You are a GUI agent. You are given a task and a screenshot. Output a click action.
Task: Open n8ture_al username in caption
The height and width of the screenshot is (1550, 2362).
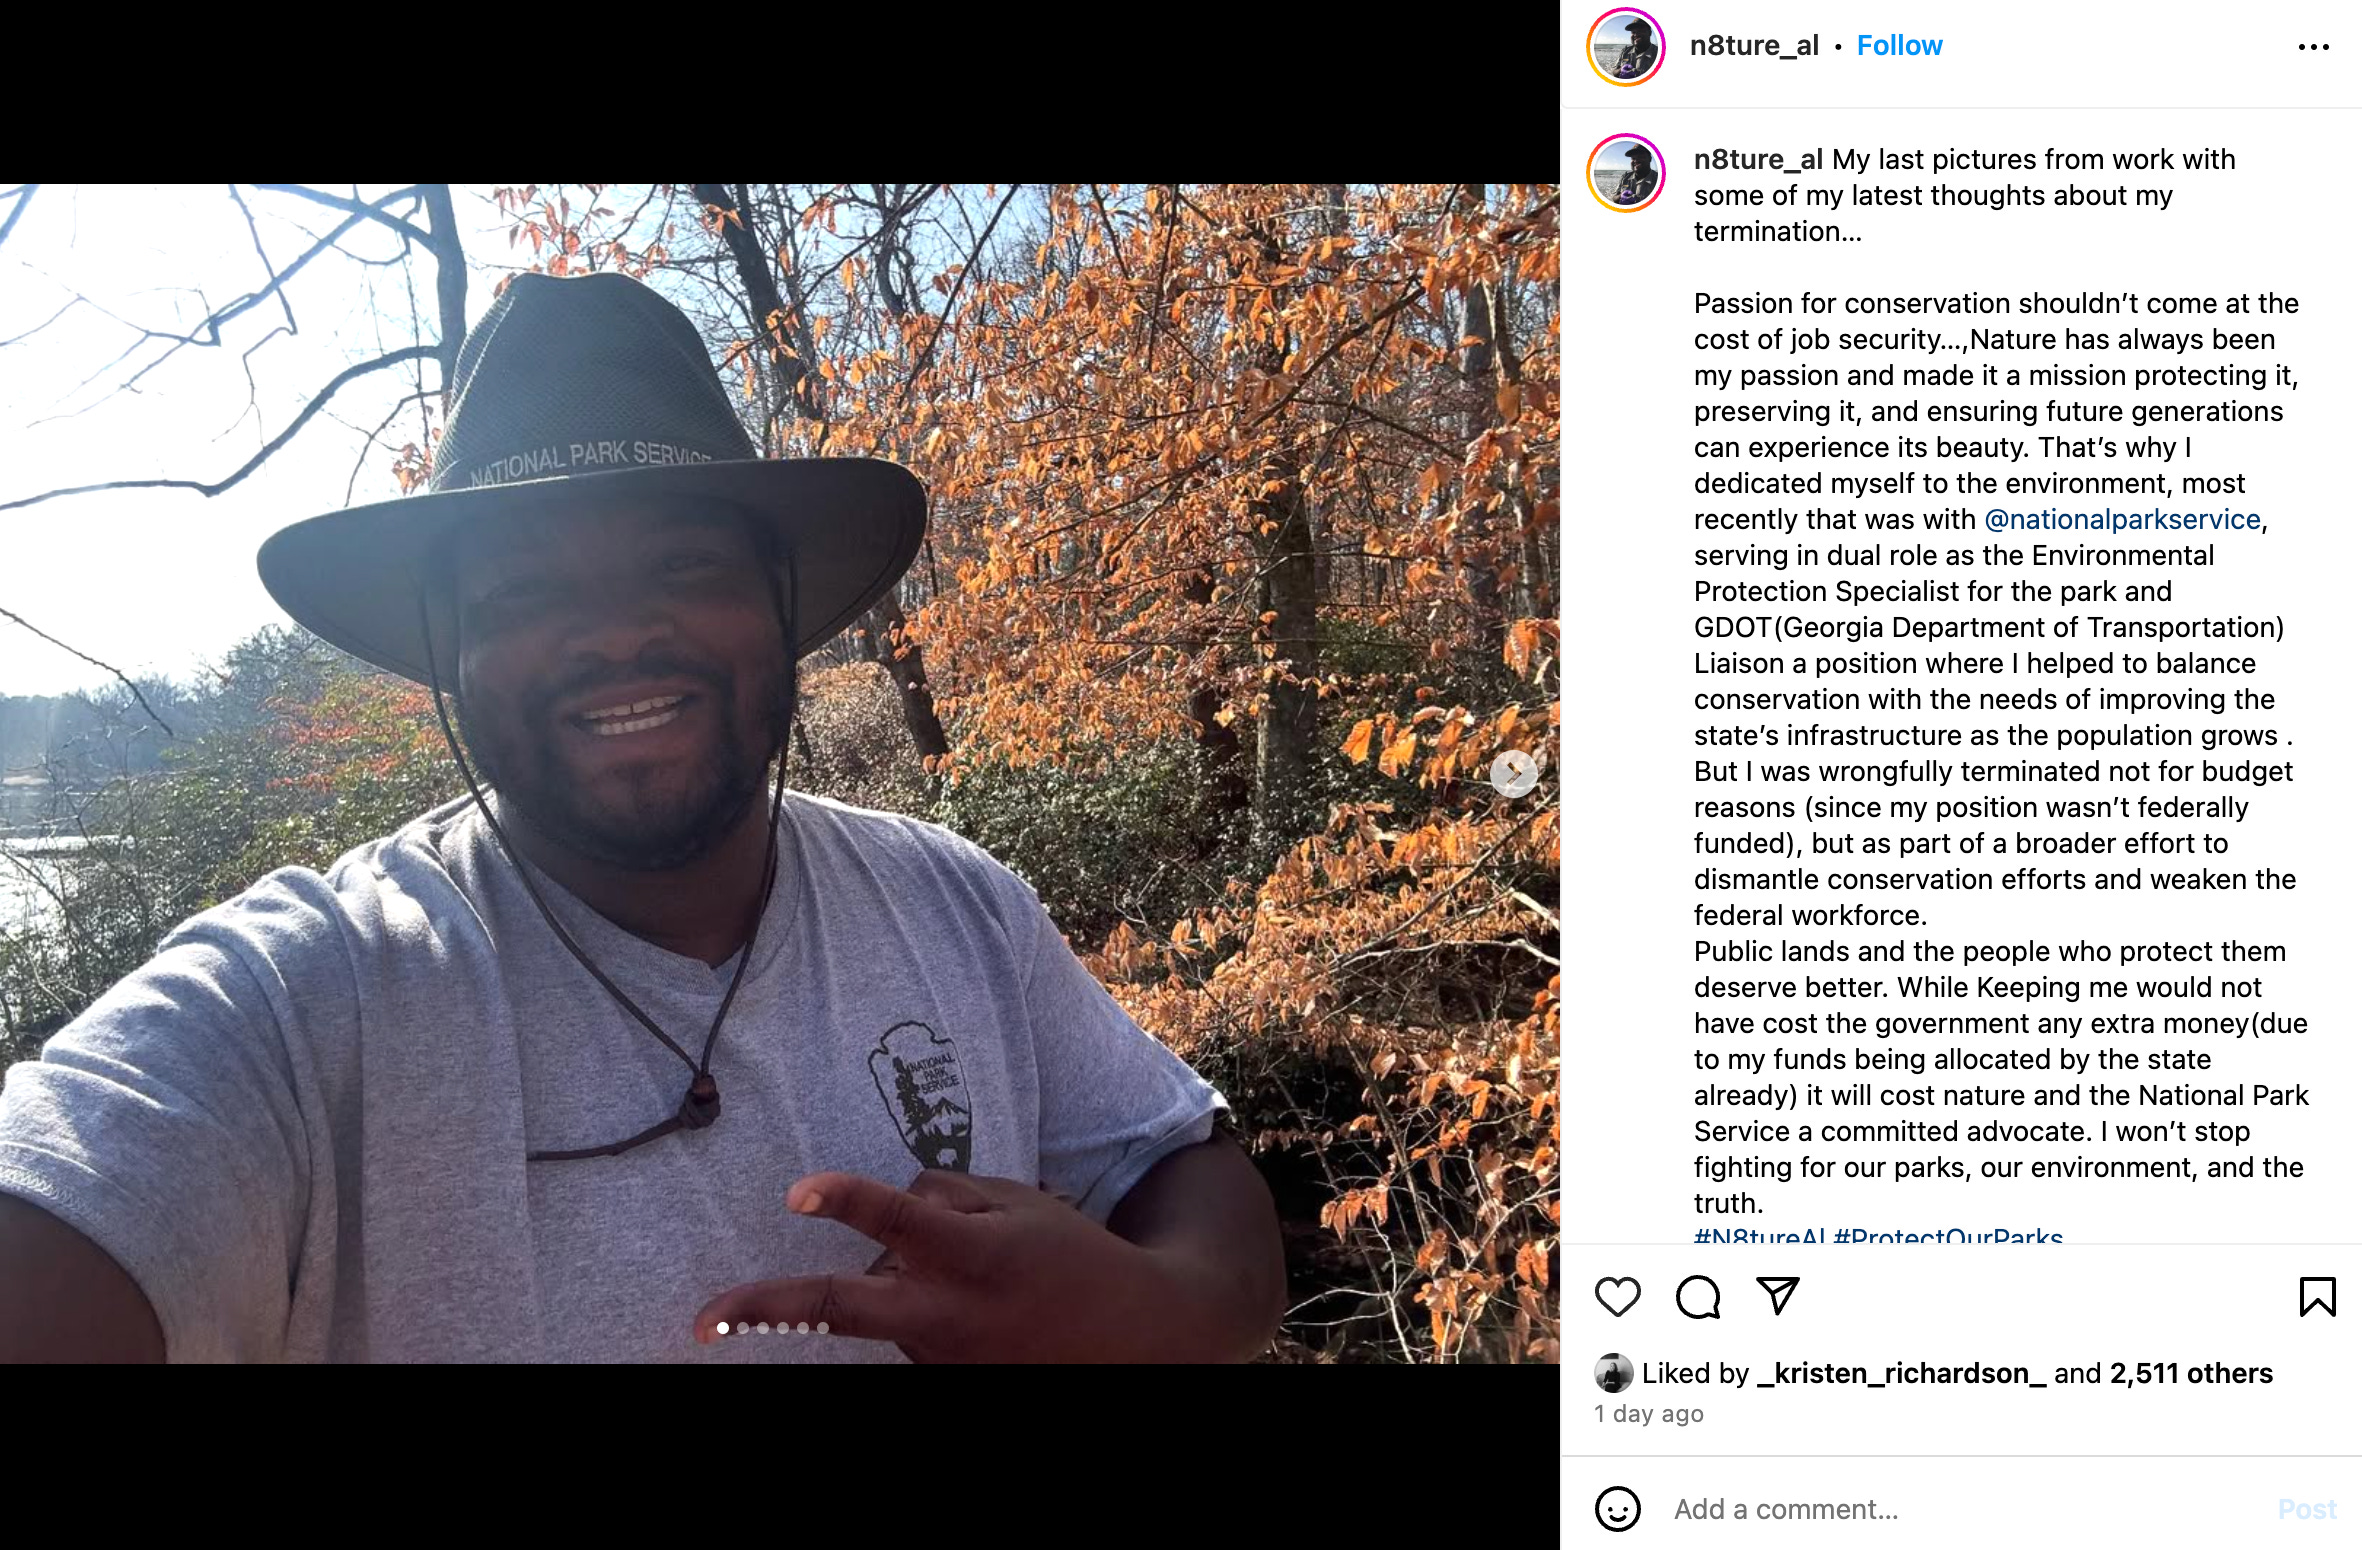coord(1758,160)
